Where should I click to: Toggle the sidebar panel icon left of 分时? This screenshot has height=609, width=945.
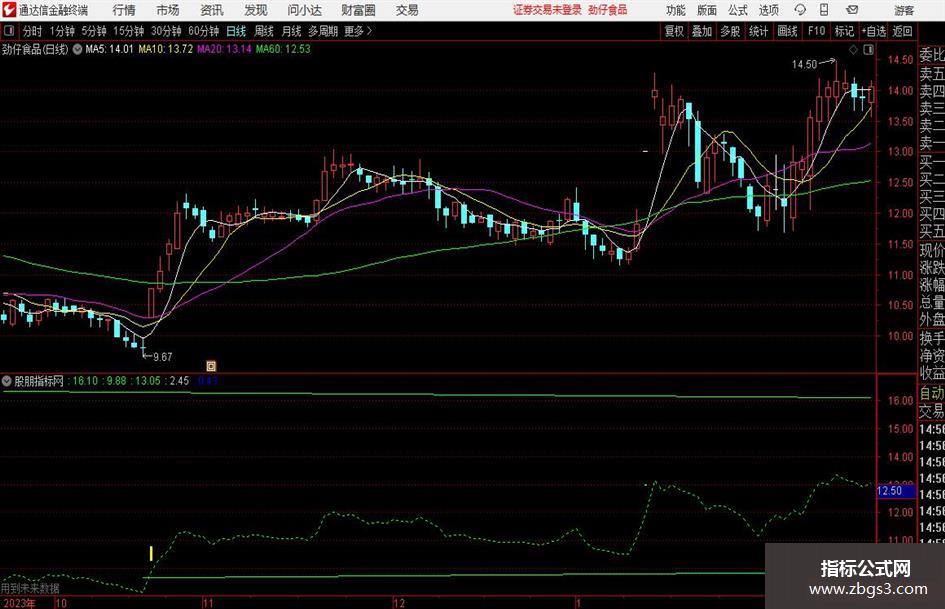click(x=9, y=31)
